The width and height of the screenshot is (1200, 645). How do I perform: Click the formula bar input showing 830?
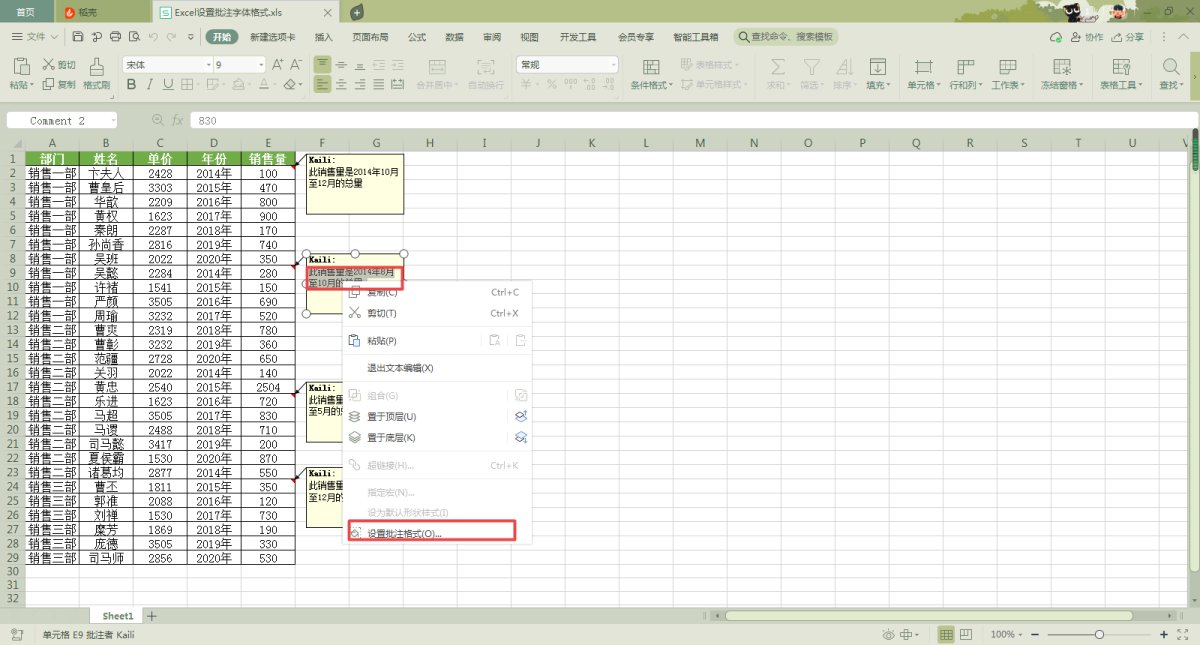point(600,120)
